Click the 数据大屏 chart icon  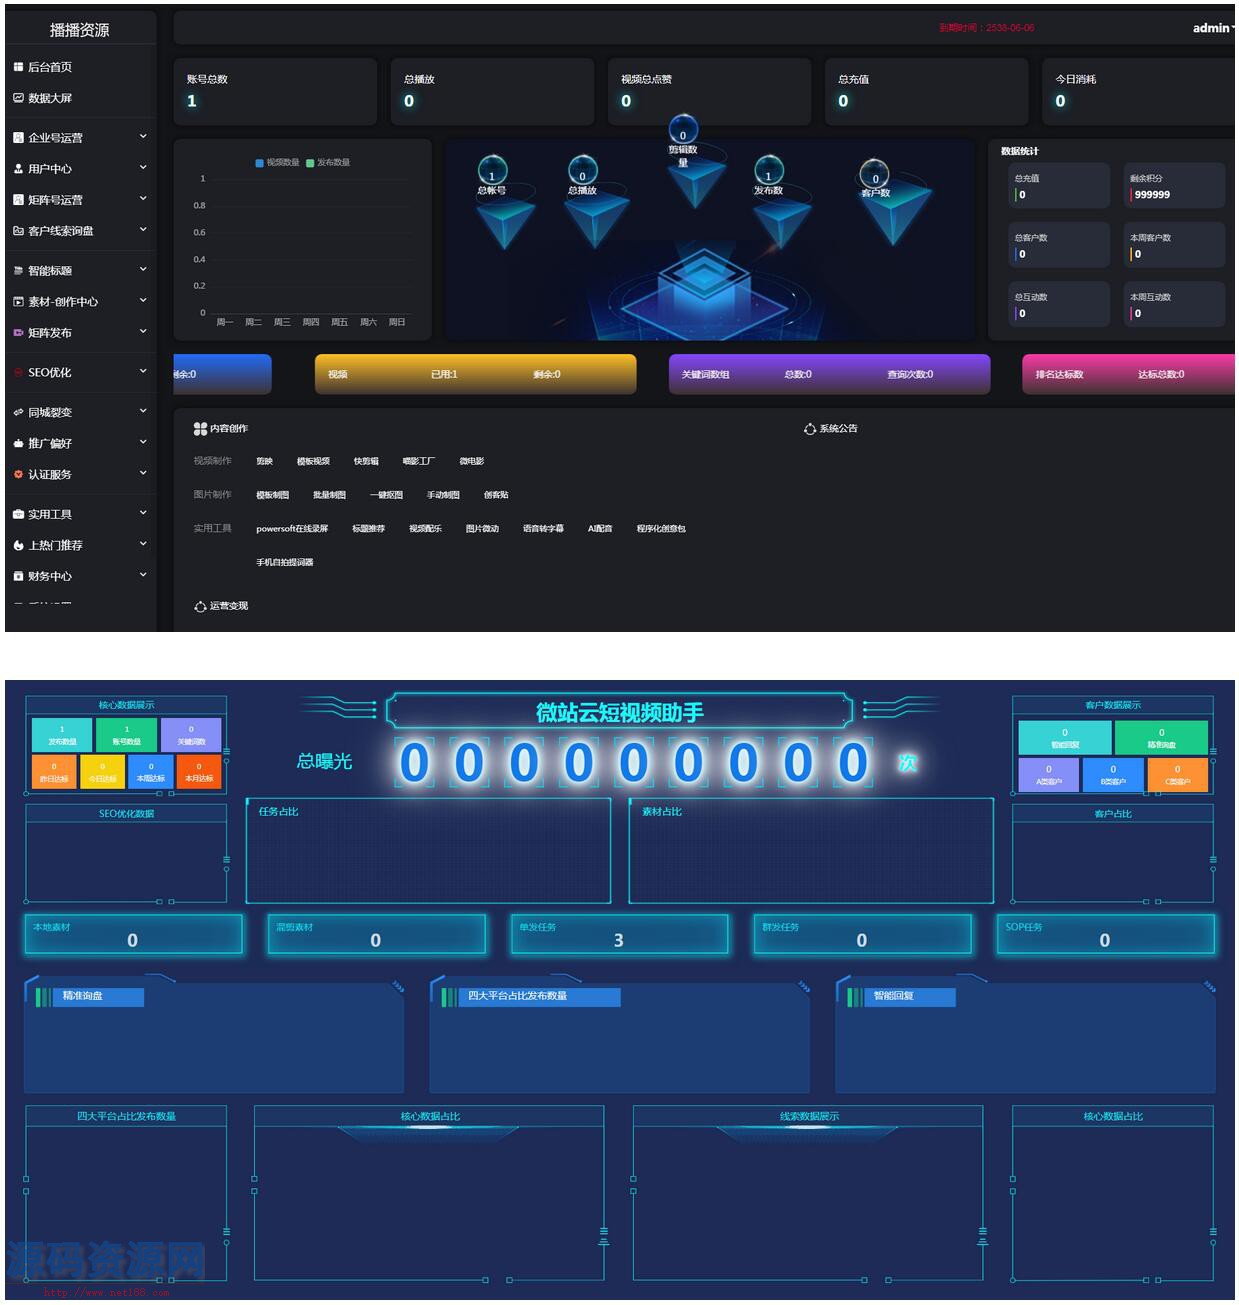(18, 98)
